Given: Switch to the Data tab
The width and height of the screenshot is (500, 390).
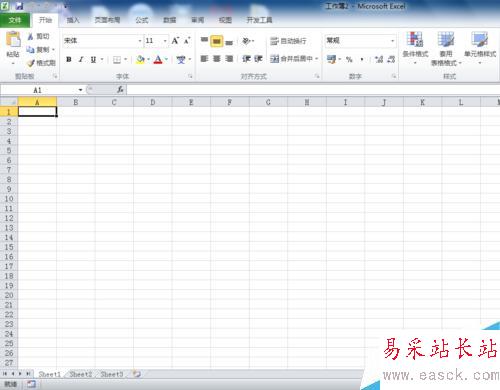Looking at the screenshot, I should [169, 20].
